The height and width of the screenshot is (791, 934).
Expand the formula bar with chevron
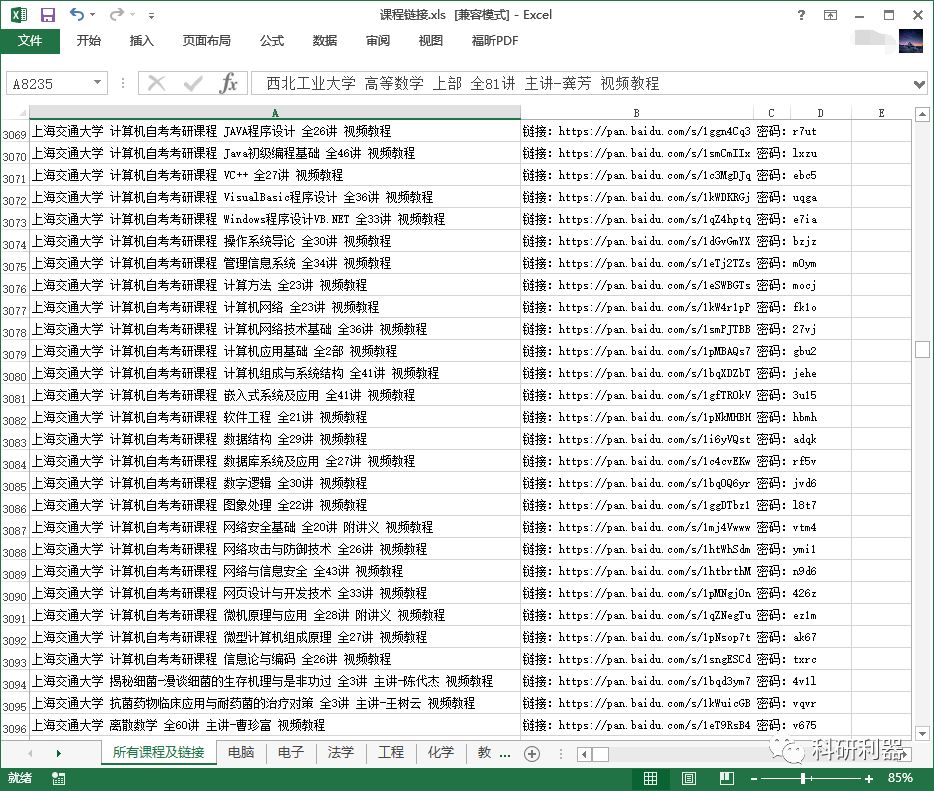(x=919, y=84)
